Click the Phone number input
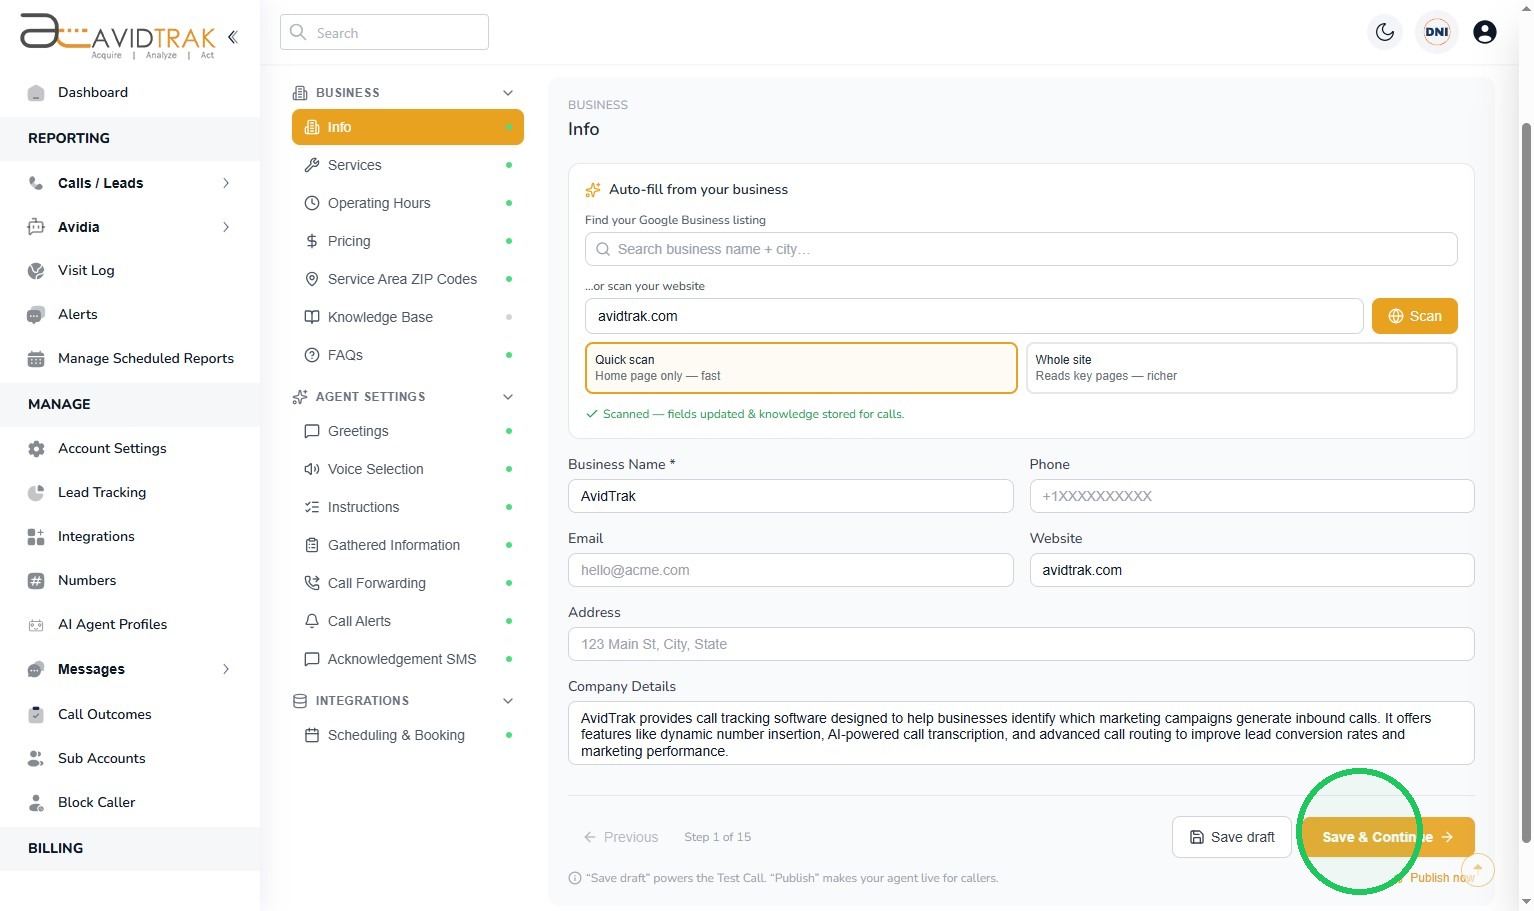Image resolution: width=1534 pixels, height=911 pixels. (1252, 496)
